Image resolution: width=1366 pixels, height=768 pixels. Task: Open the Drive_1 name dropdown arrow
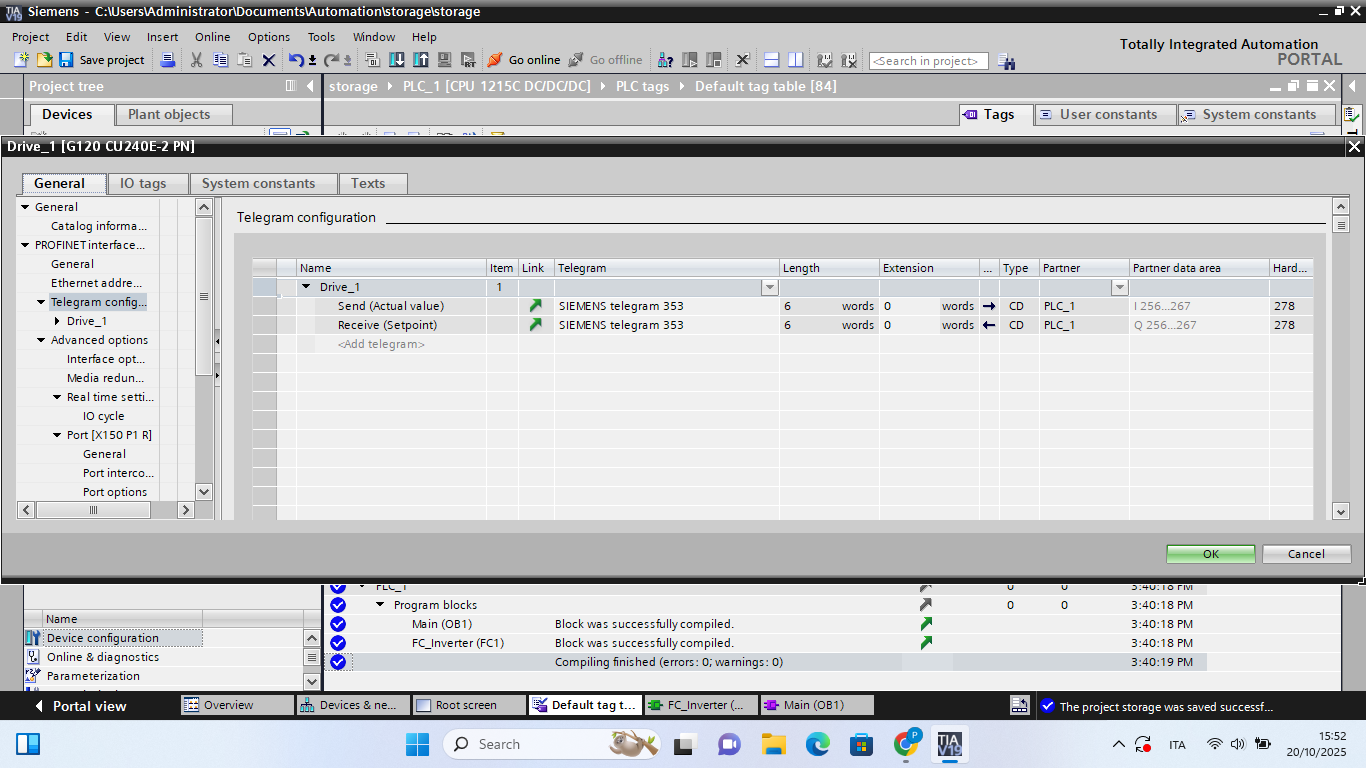click(x=769, y=288)
